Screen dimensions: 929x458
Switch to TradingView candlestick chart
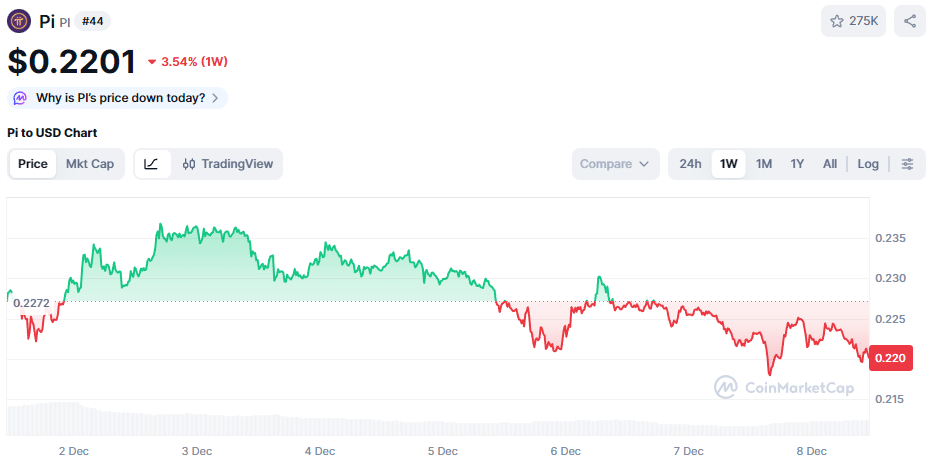pyautogui.click(x=228, y=164)
